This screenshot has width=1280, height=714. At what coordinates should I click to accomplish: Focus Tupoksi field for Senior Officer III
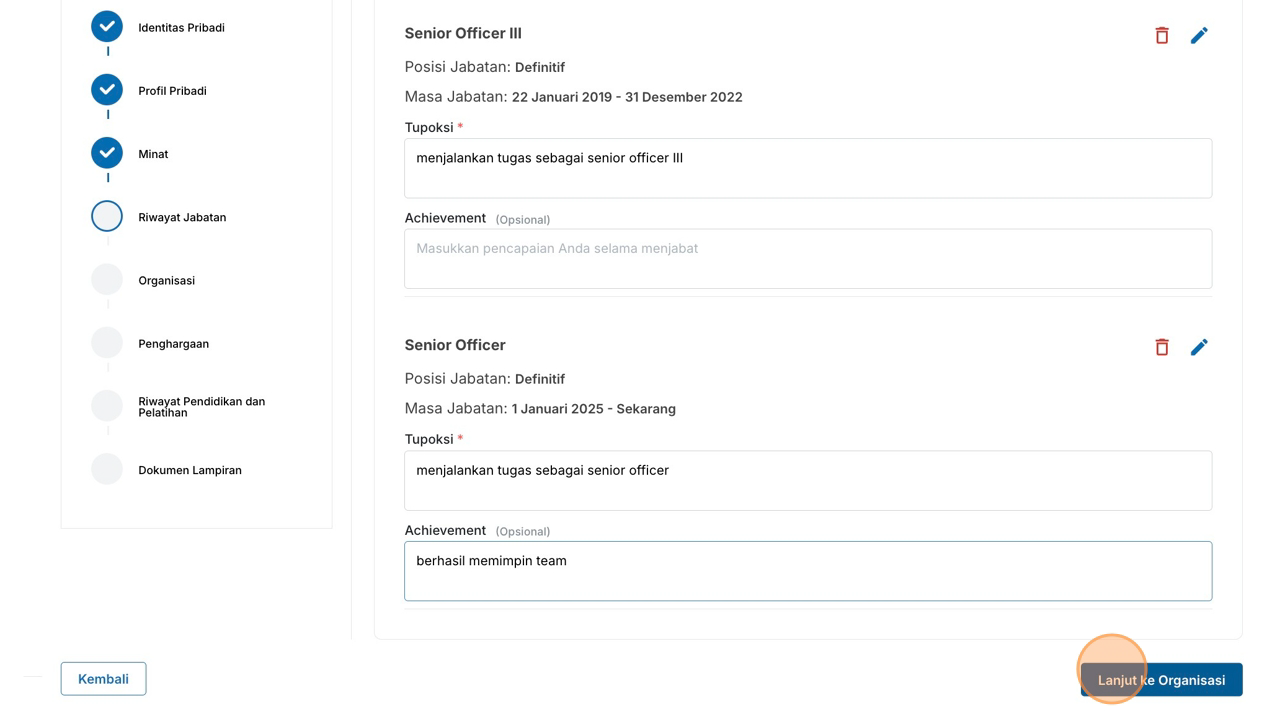(x=808, y=168)
